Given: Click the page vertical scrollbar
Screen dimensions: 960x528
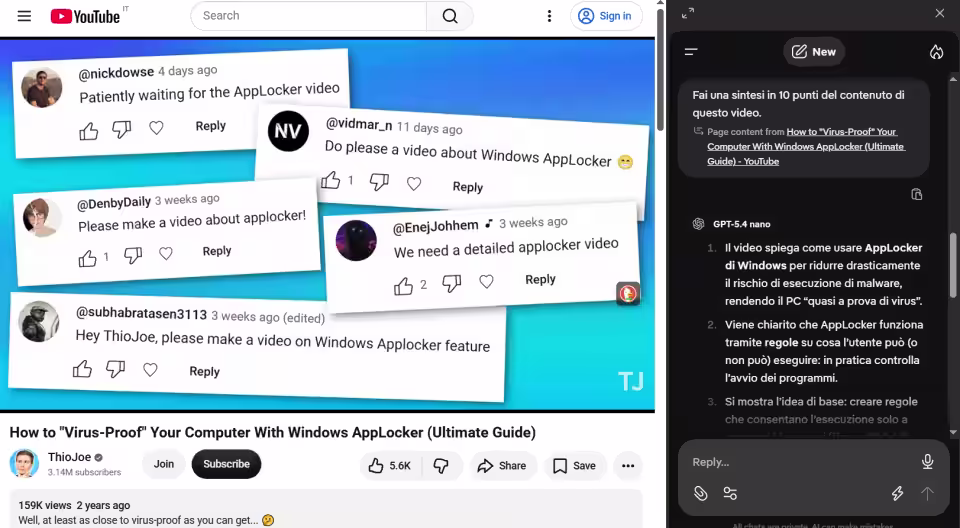Looking at the screenshot, I should [x=660, y=69].
